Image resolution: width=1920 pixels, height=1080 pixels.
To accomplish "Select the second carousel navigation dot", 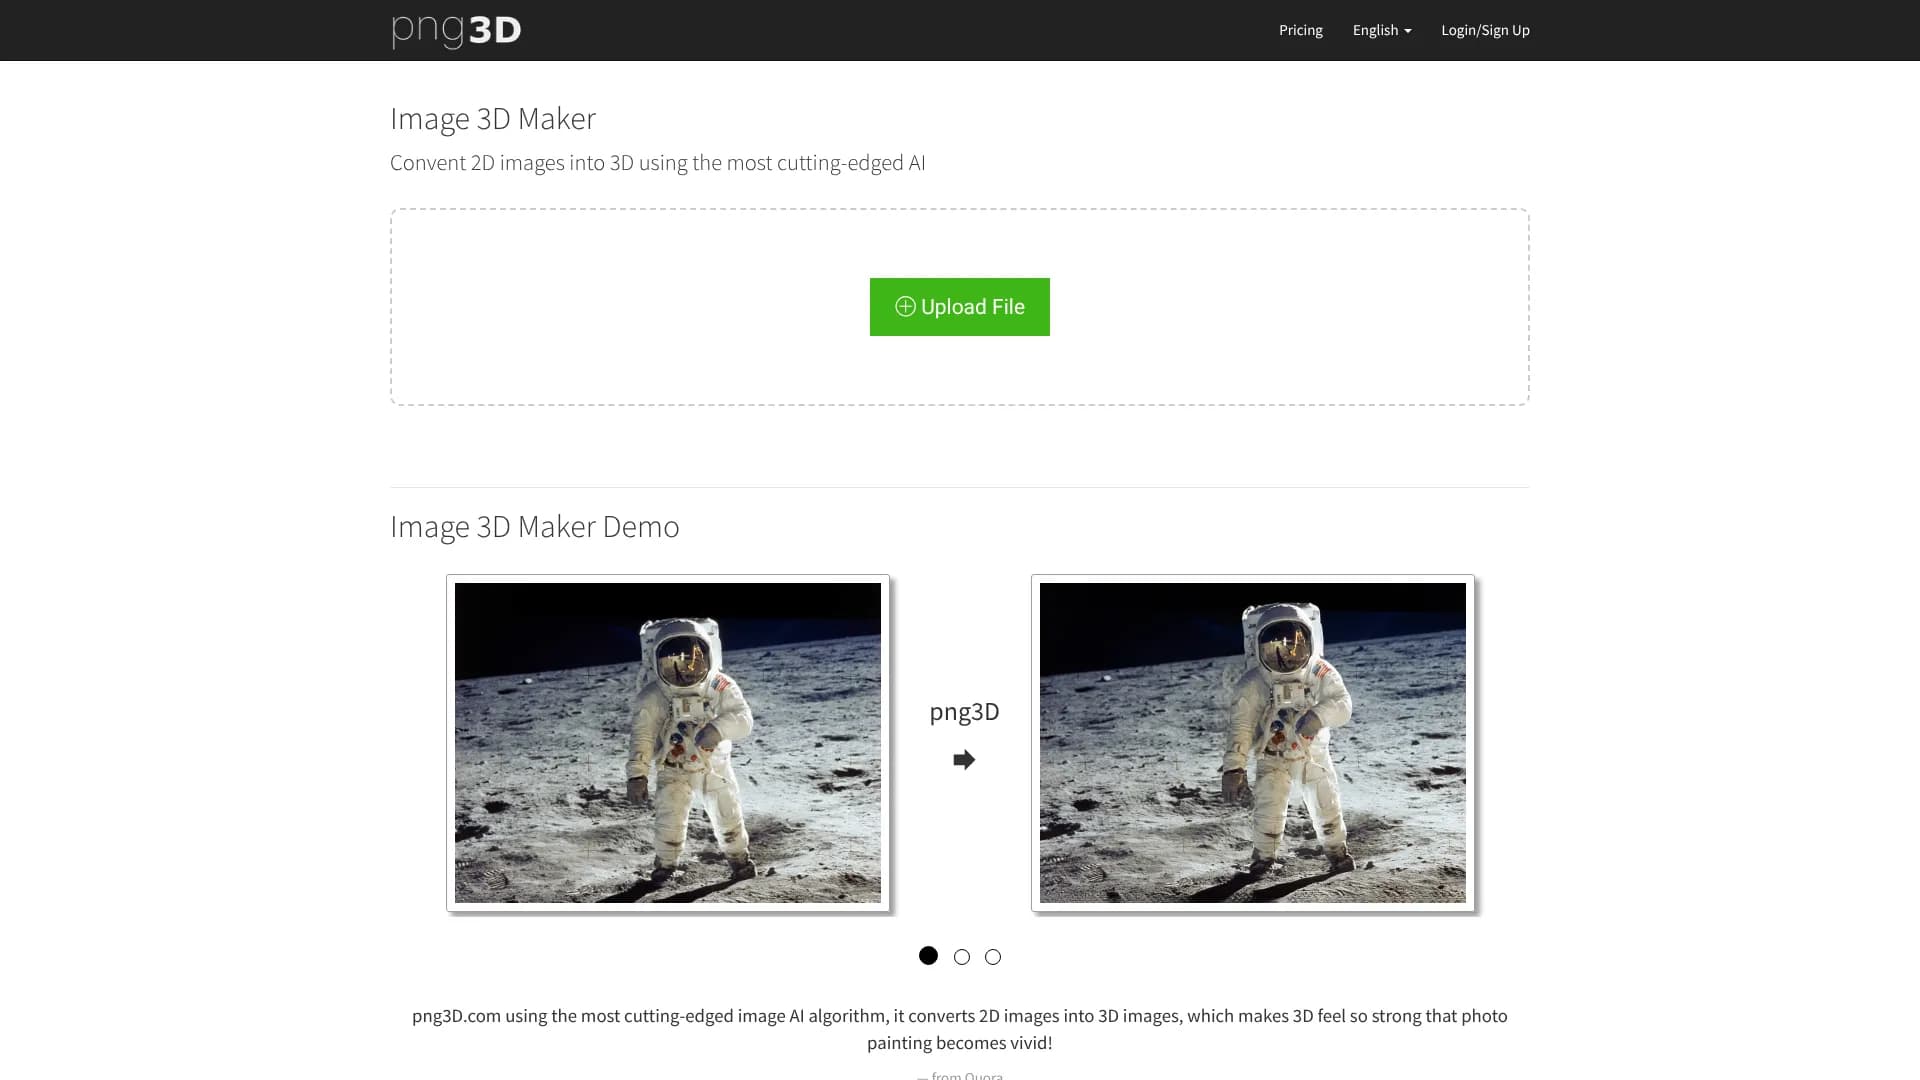I will [961, 956].
